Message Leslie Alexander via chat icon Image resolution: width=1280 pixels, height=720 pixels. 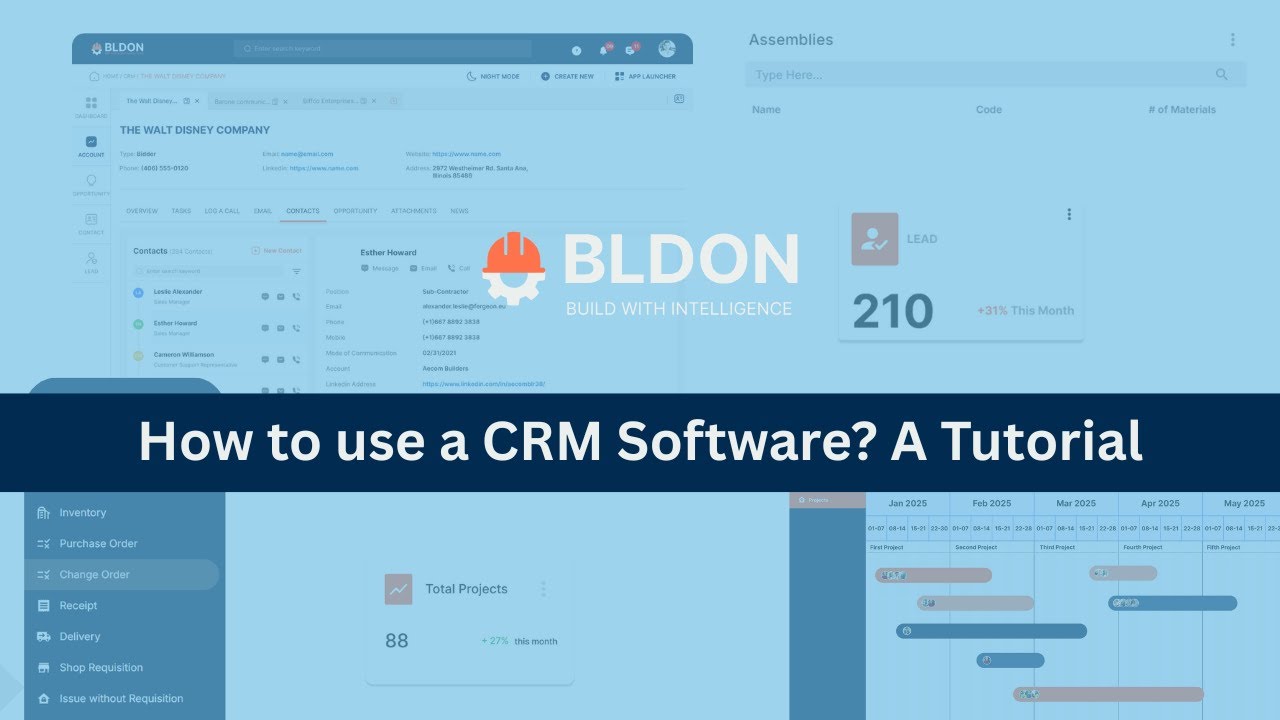tap(265, 296)
